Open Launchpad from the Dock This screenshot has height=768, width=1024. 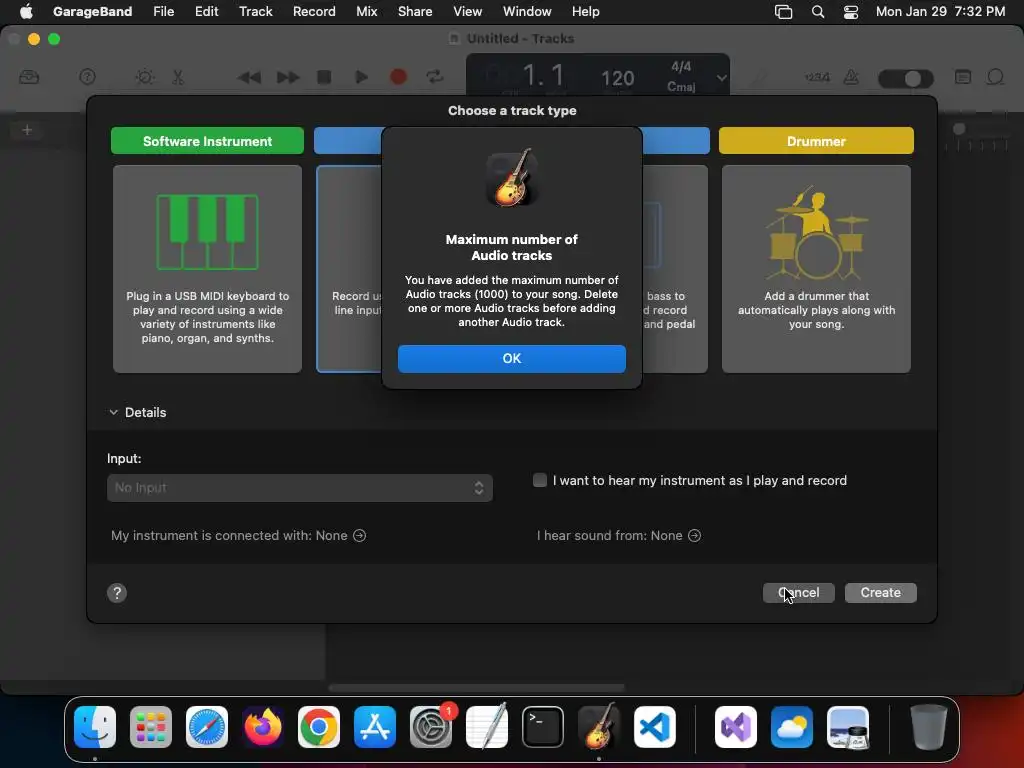click(151, 727)
